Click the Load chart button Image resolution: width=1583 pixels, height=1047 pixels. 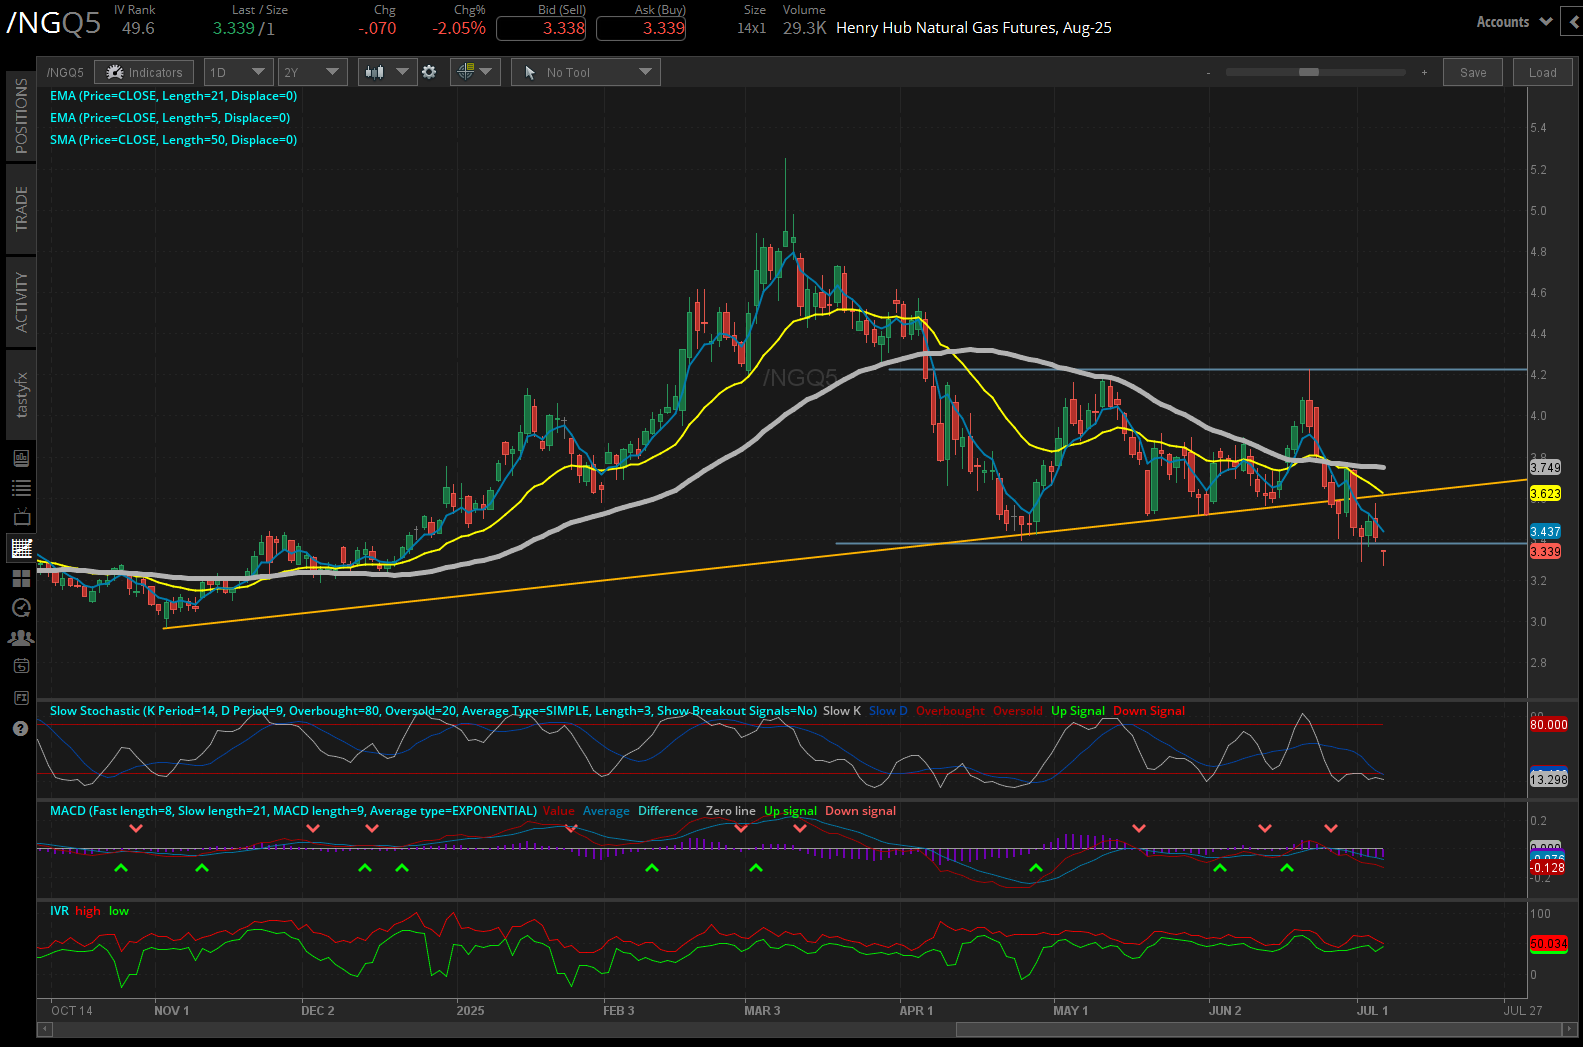pyautogui.click(x=1542, y=72)
